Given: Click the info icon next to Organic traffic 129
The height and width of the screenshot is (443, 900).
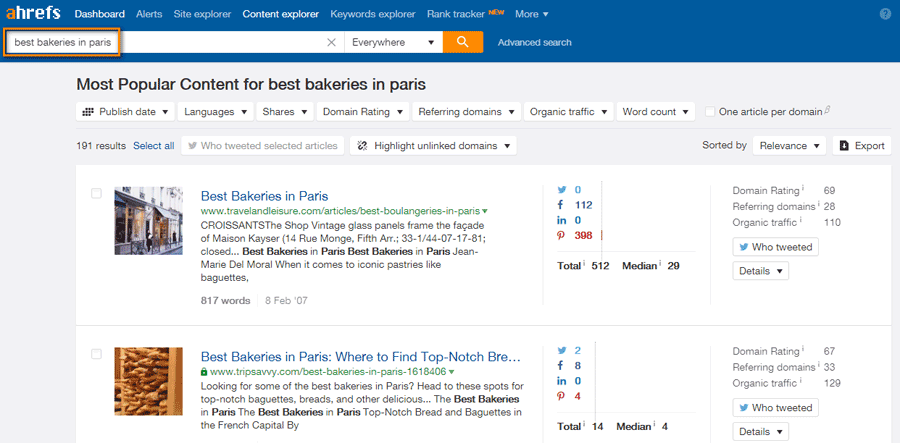Looking at the screenshot, I should (800, 381).
